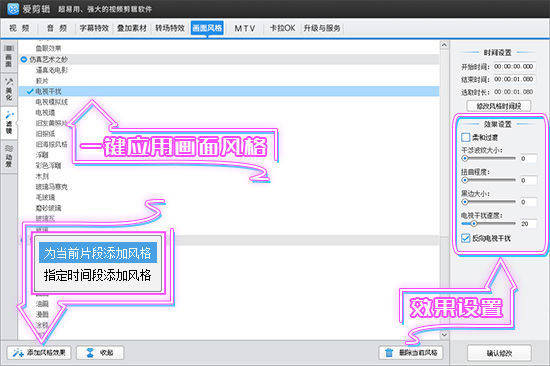Open the 动景 sidebar panel icon
Image resolution: width=550 pixels, height=366 pixels.
[x=9, y=156]
